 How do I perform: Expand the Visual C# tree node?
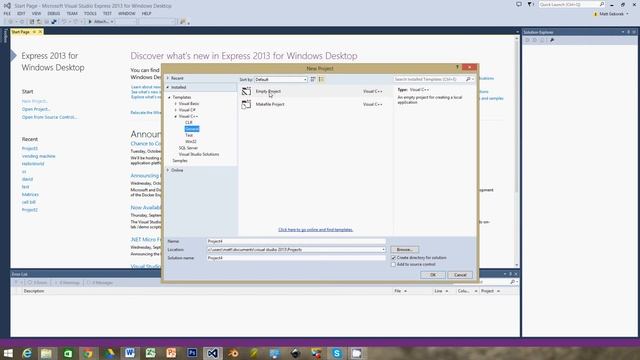point(176,110)
